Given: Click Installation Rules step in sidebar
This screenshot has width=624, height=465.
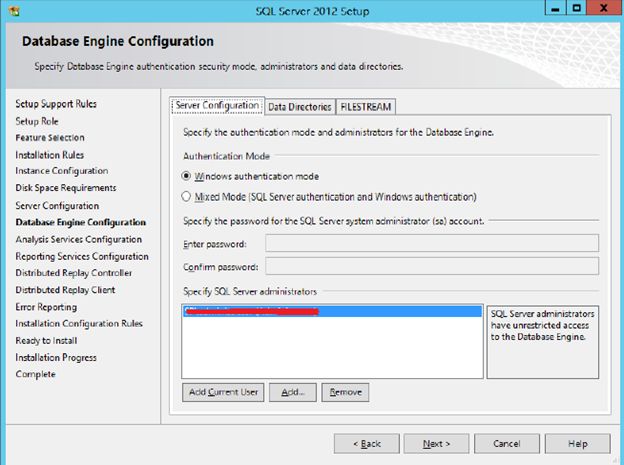Looking at the screenshot, I should click(x=50, y=155).
